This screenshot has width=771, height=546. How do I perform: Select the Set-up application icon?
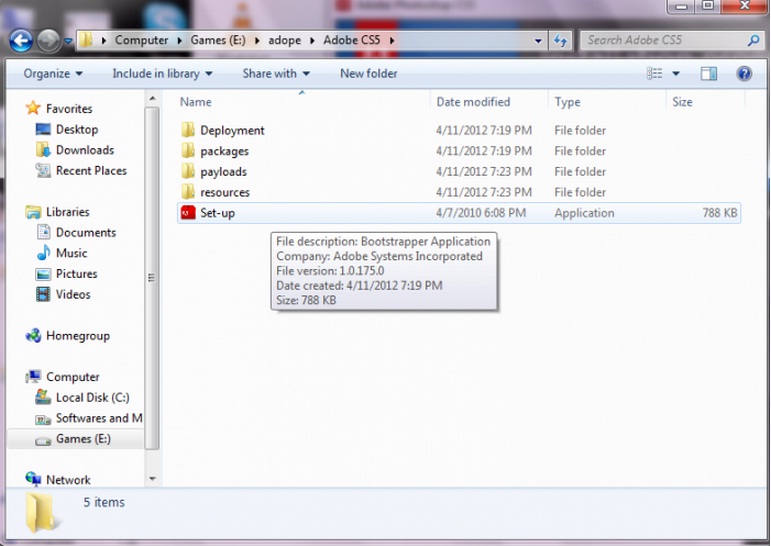click(x=188, y=213)
